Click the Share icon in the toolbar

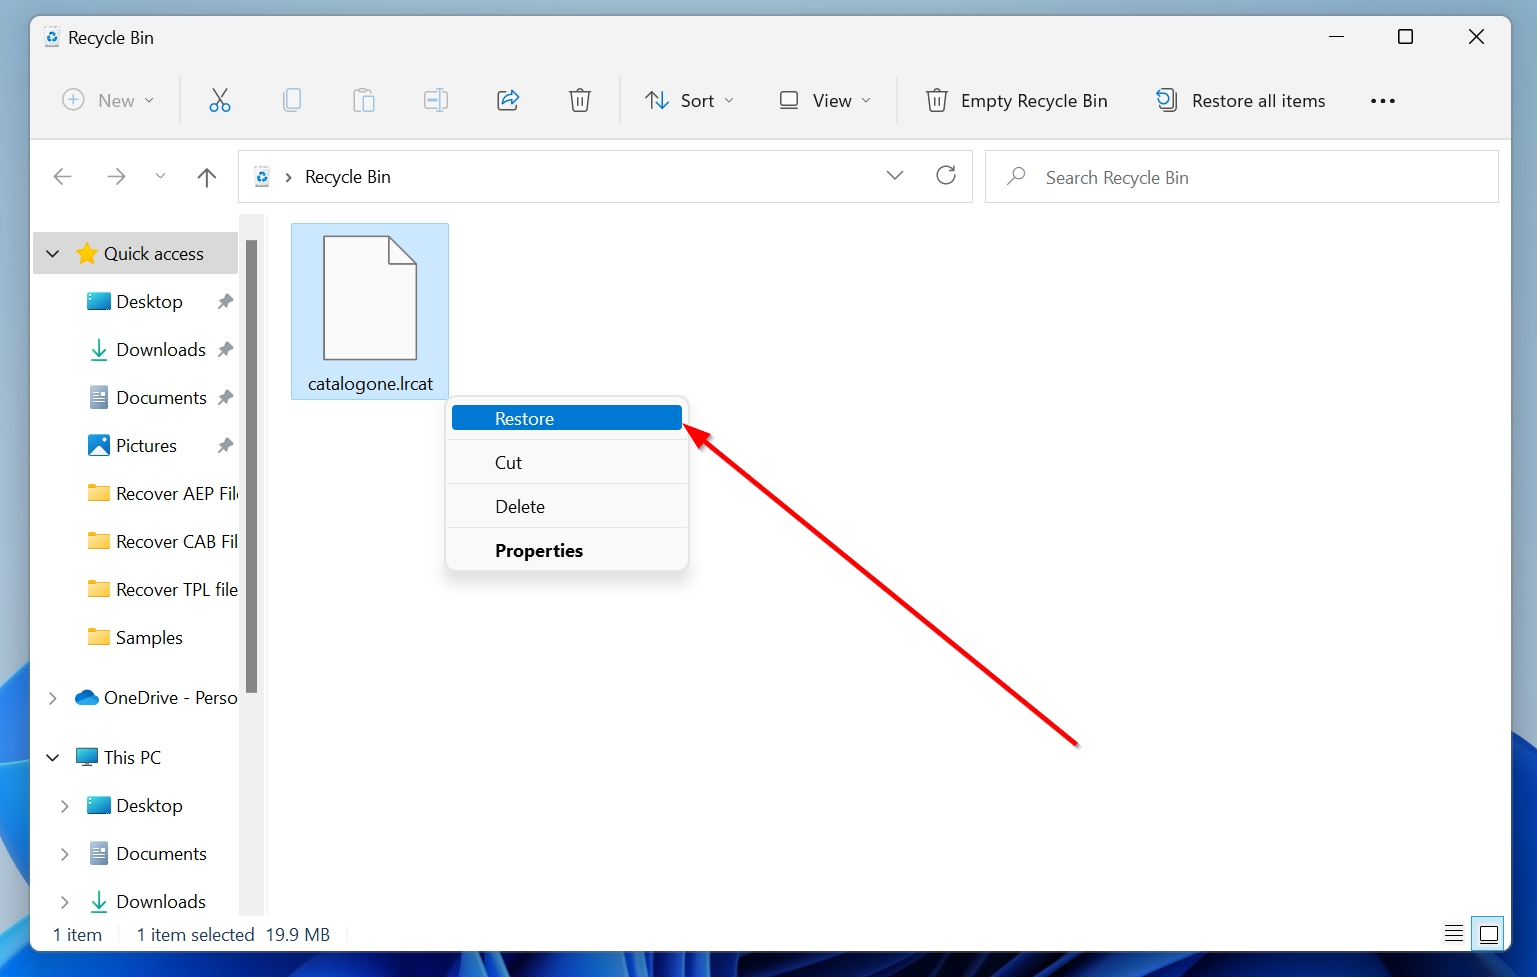coord(508,100)
